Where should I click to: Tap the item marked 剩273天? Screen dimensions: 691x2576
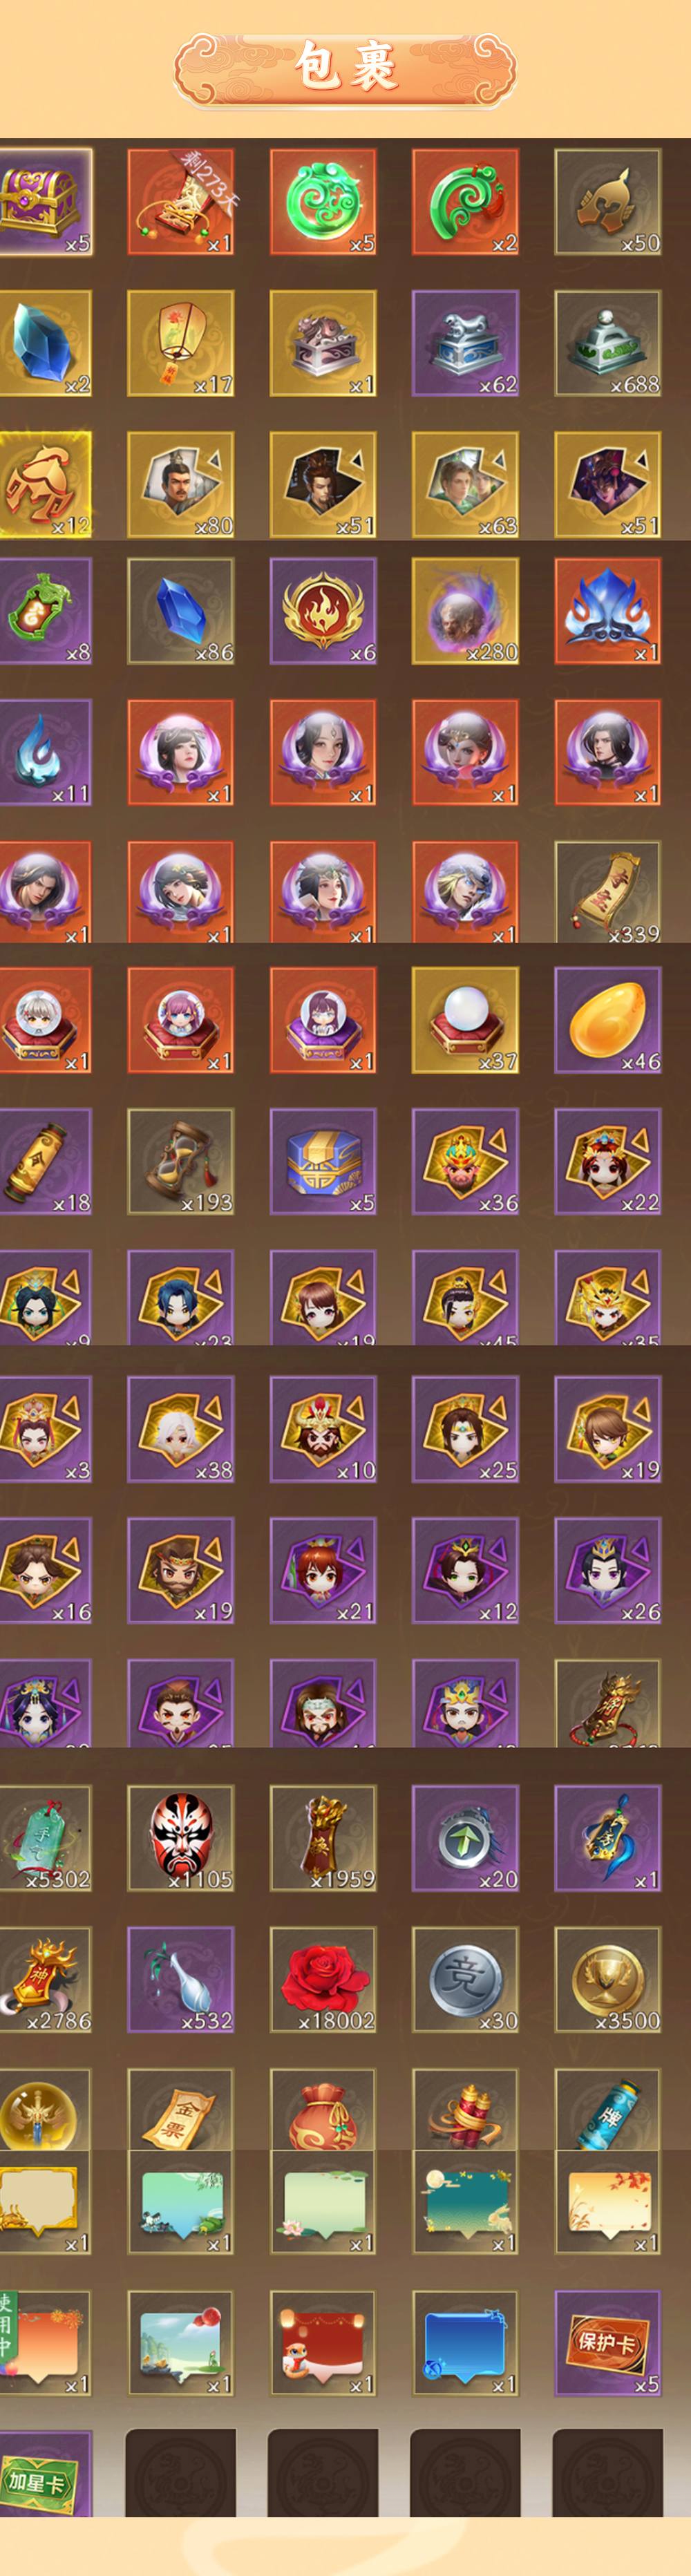(180, 202)
